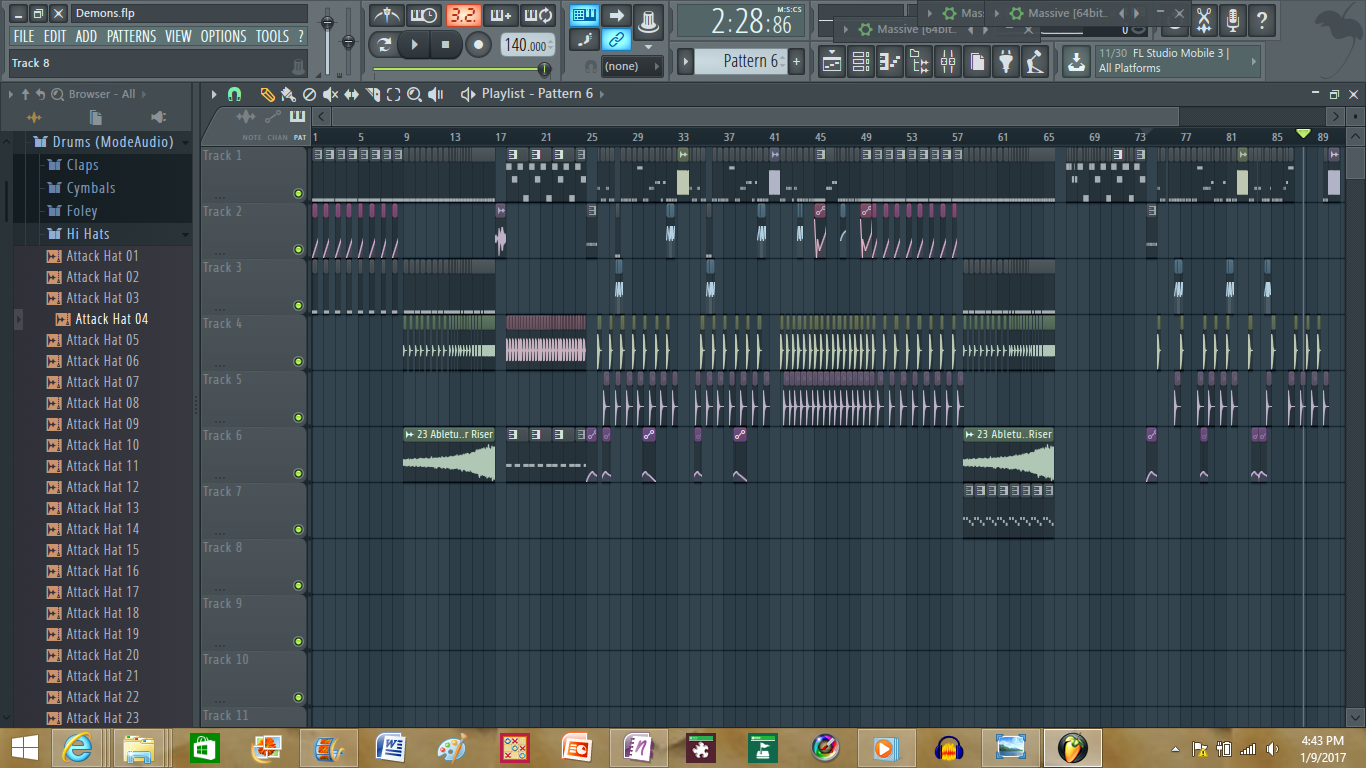Open the Channel rack view icon
Screen dimensions: 1366x768
pyautogui.click(x=861, y=62)
